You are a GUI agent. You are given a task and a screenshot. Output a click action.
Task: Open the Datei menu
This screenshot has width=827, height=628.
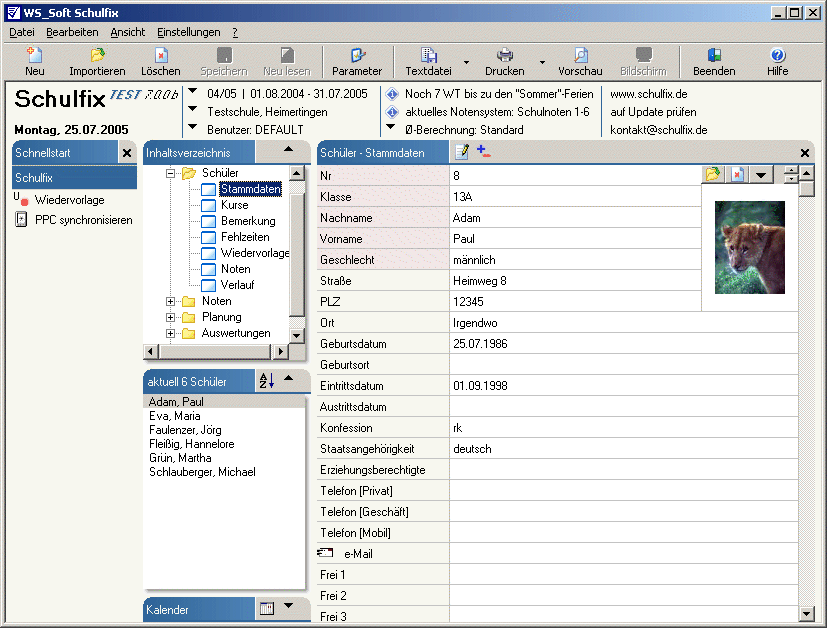[22, 32]
